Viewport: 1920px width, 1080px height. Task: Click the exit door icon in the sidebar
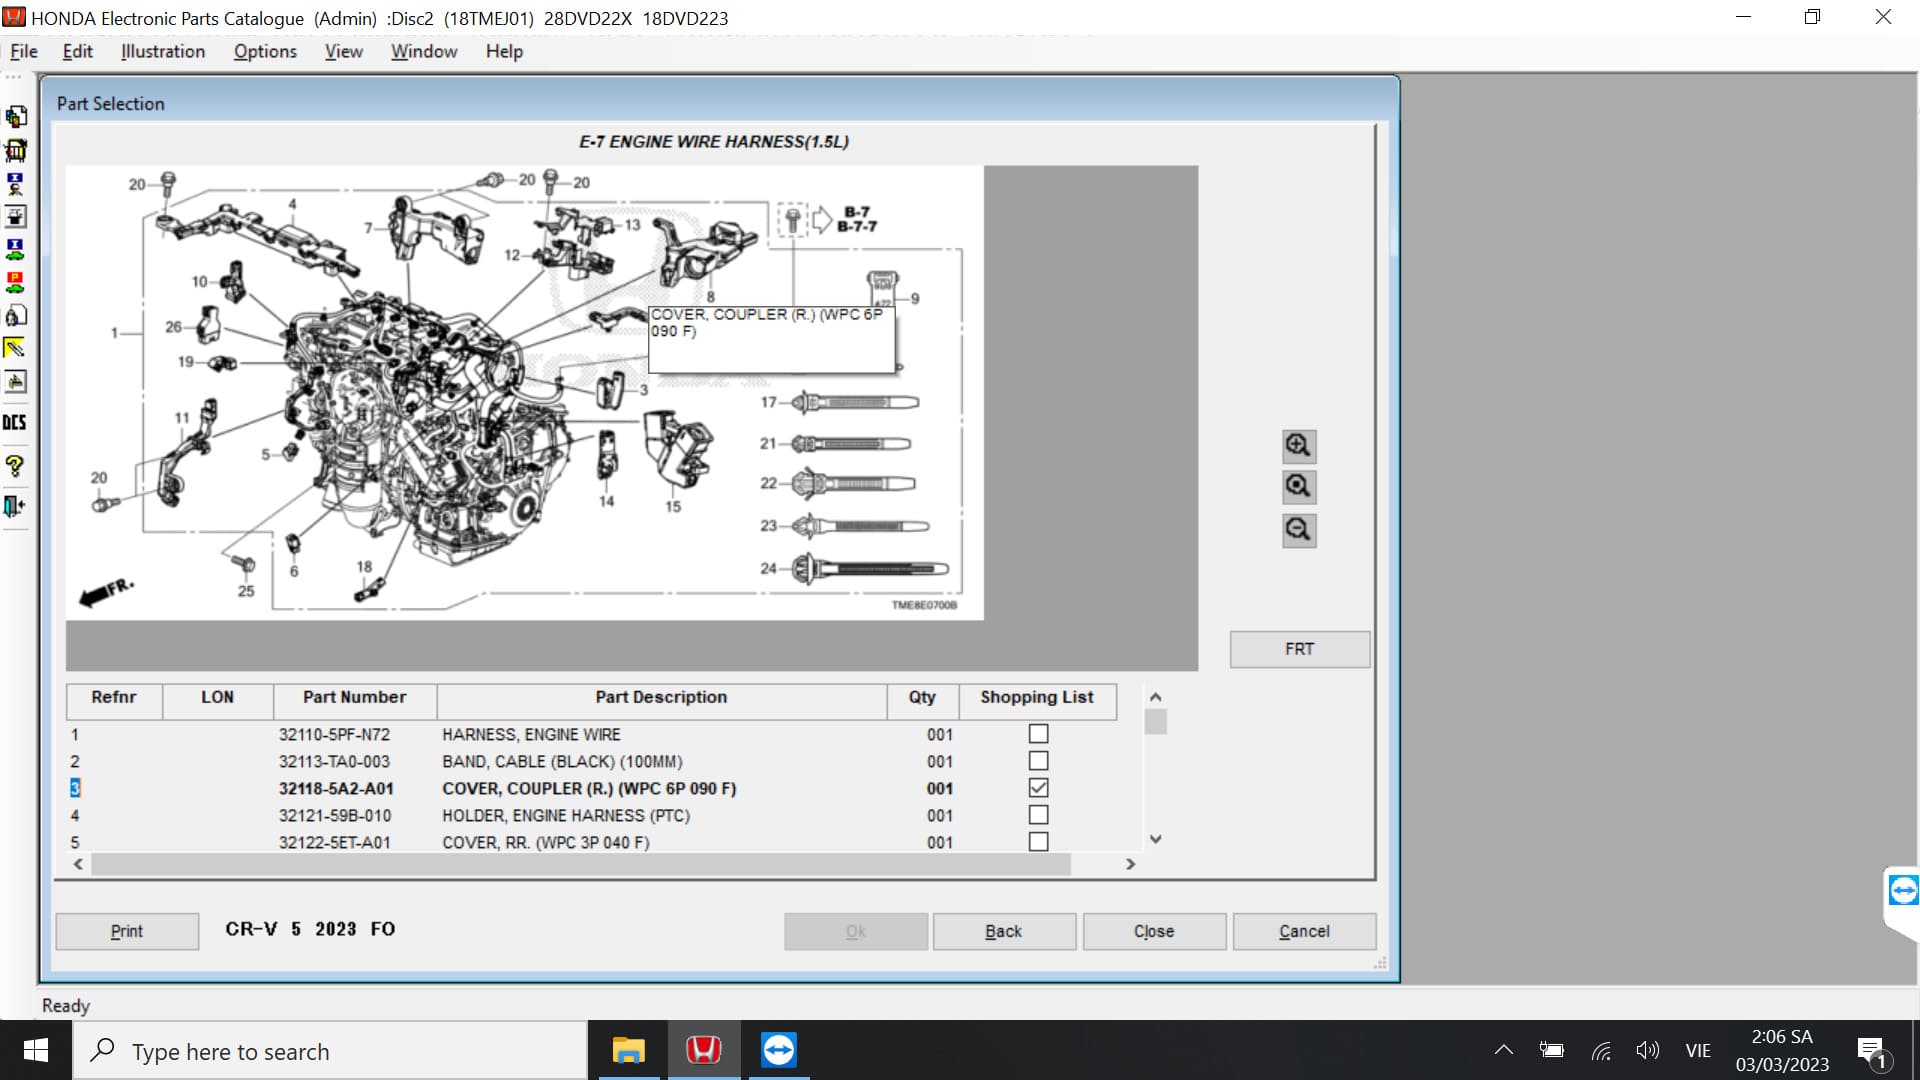point(15,506)
